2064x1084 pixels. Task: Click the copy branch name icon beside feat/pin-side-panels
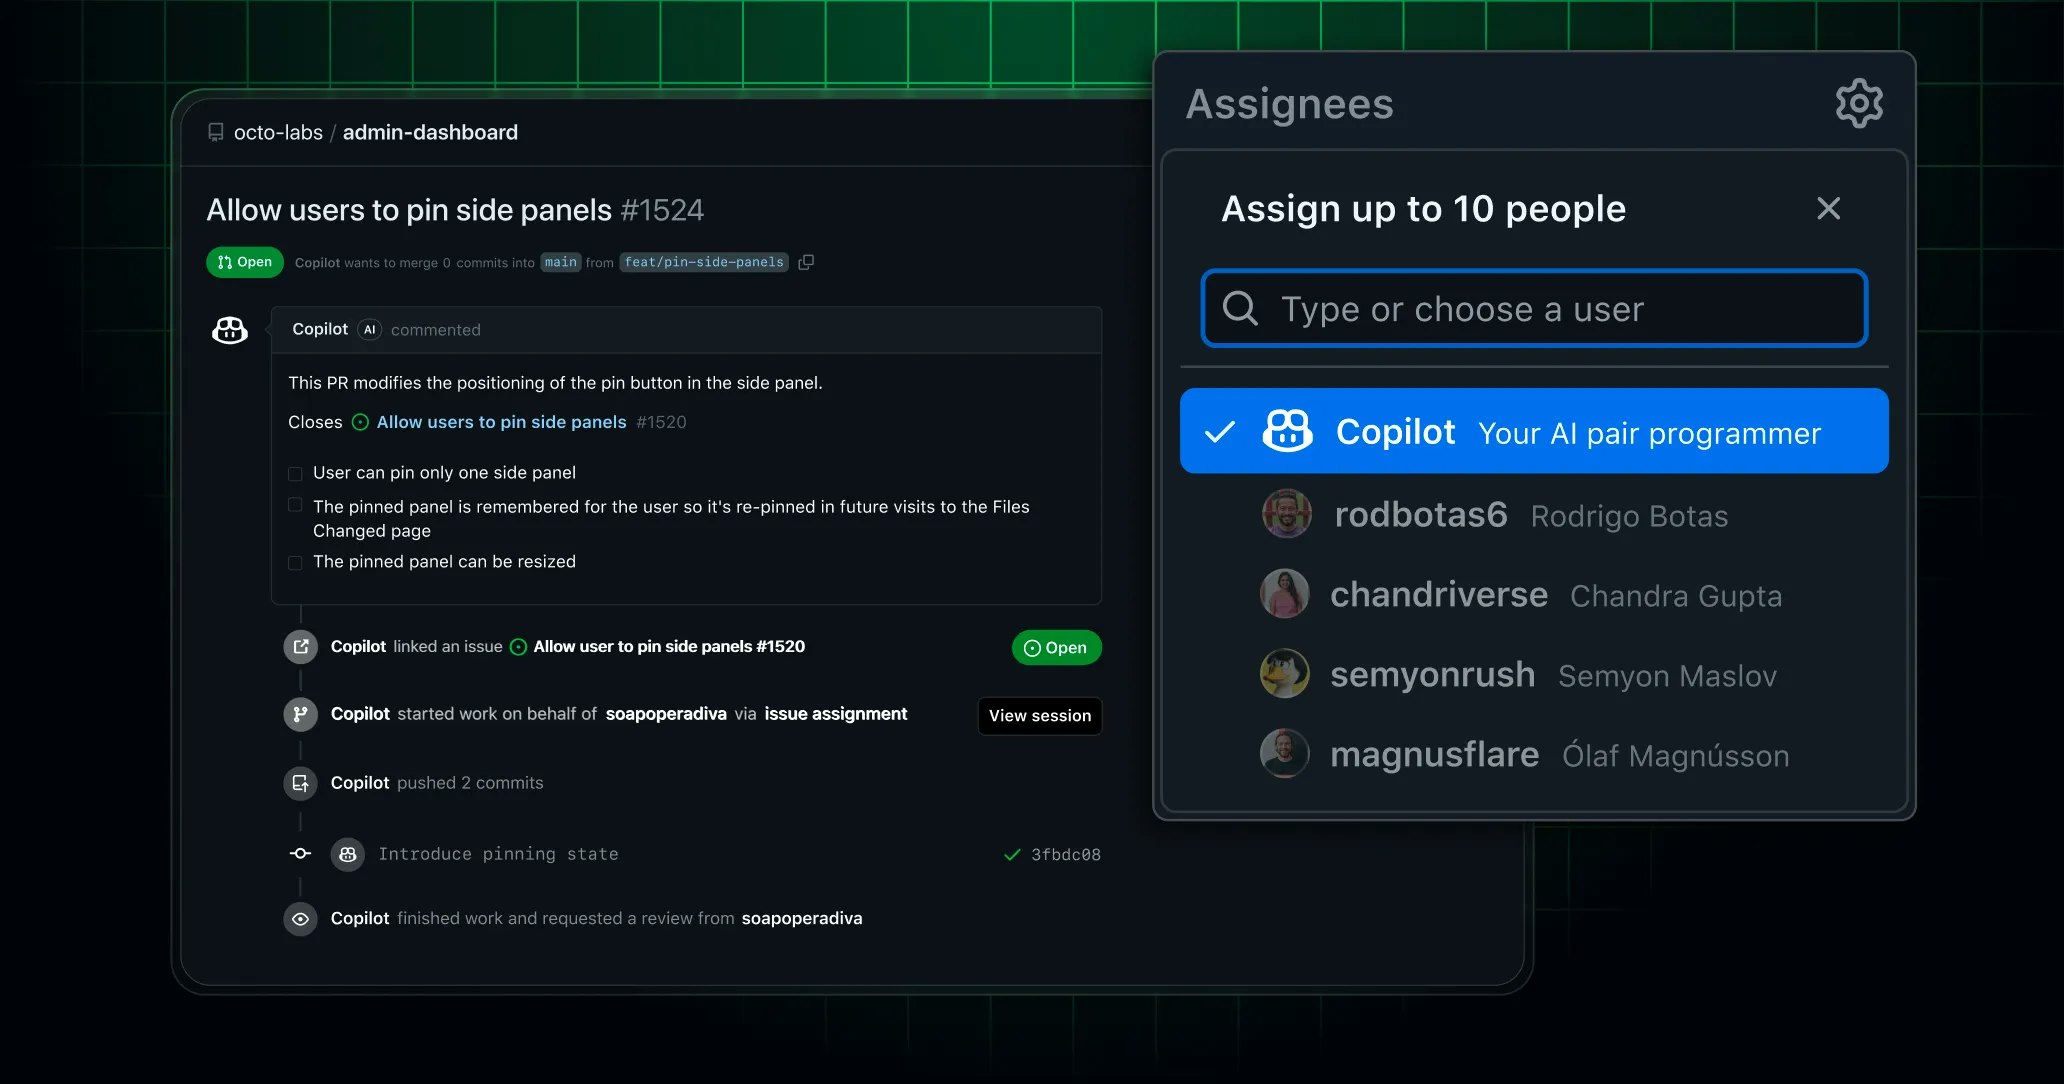[x=807, y=262]
